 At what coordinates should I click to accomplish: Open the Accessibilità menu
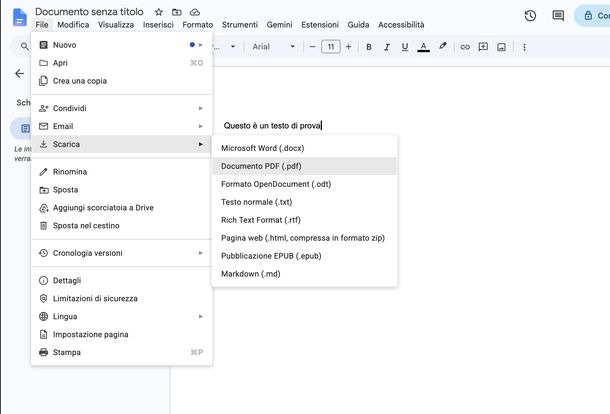401,25
